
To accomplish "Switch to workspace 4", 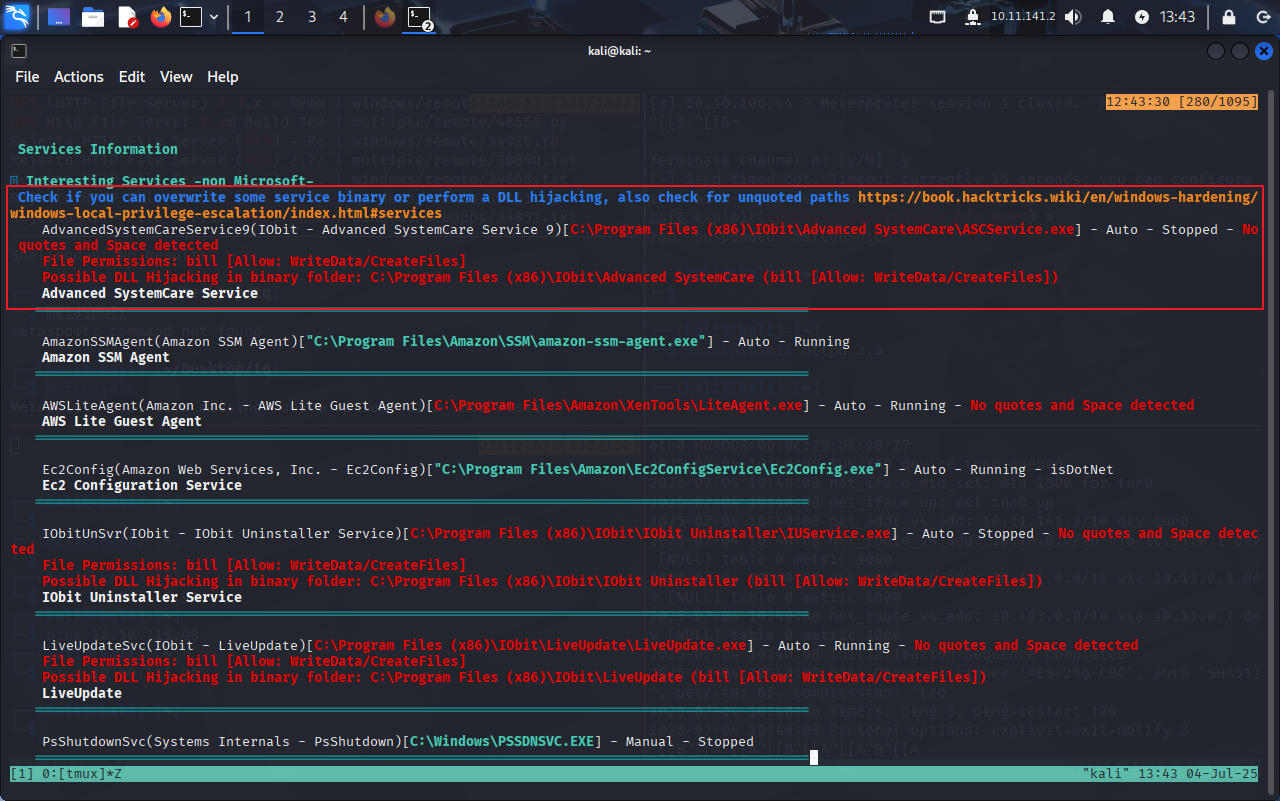I will (344, 17).
